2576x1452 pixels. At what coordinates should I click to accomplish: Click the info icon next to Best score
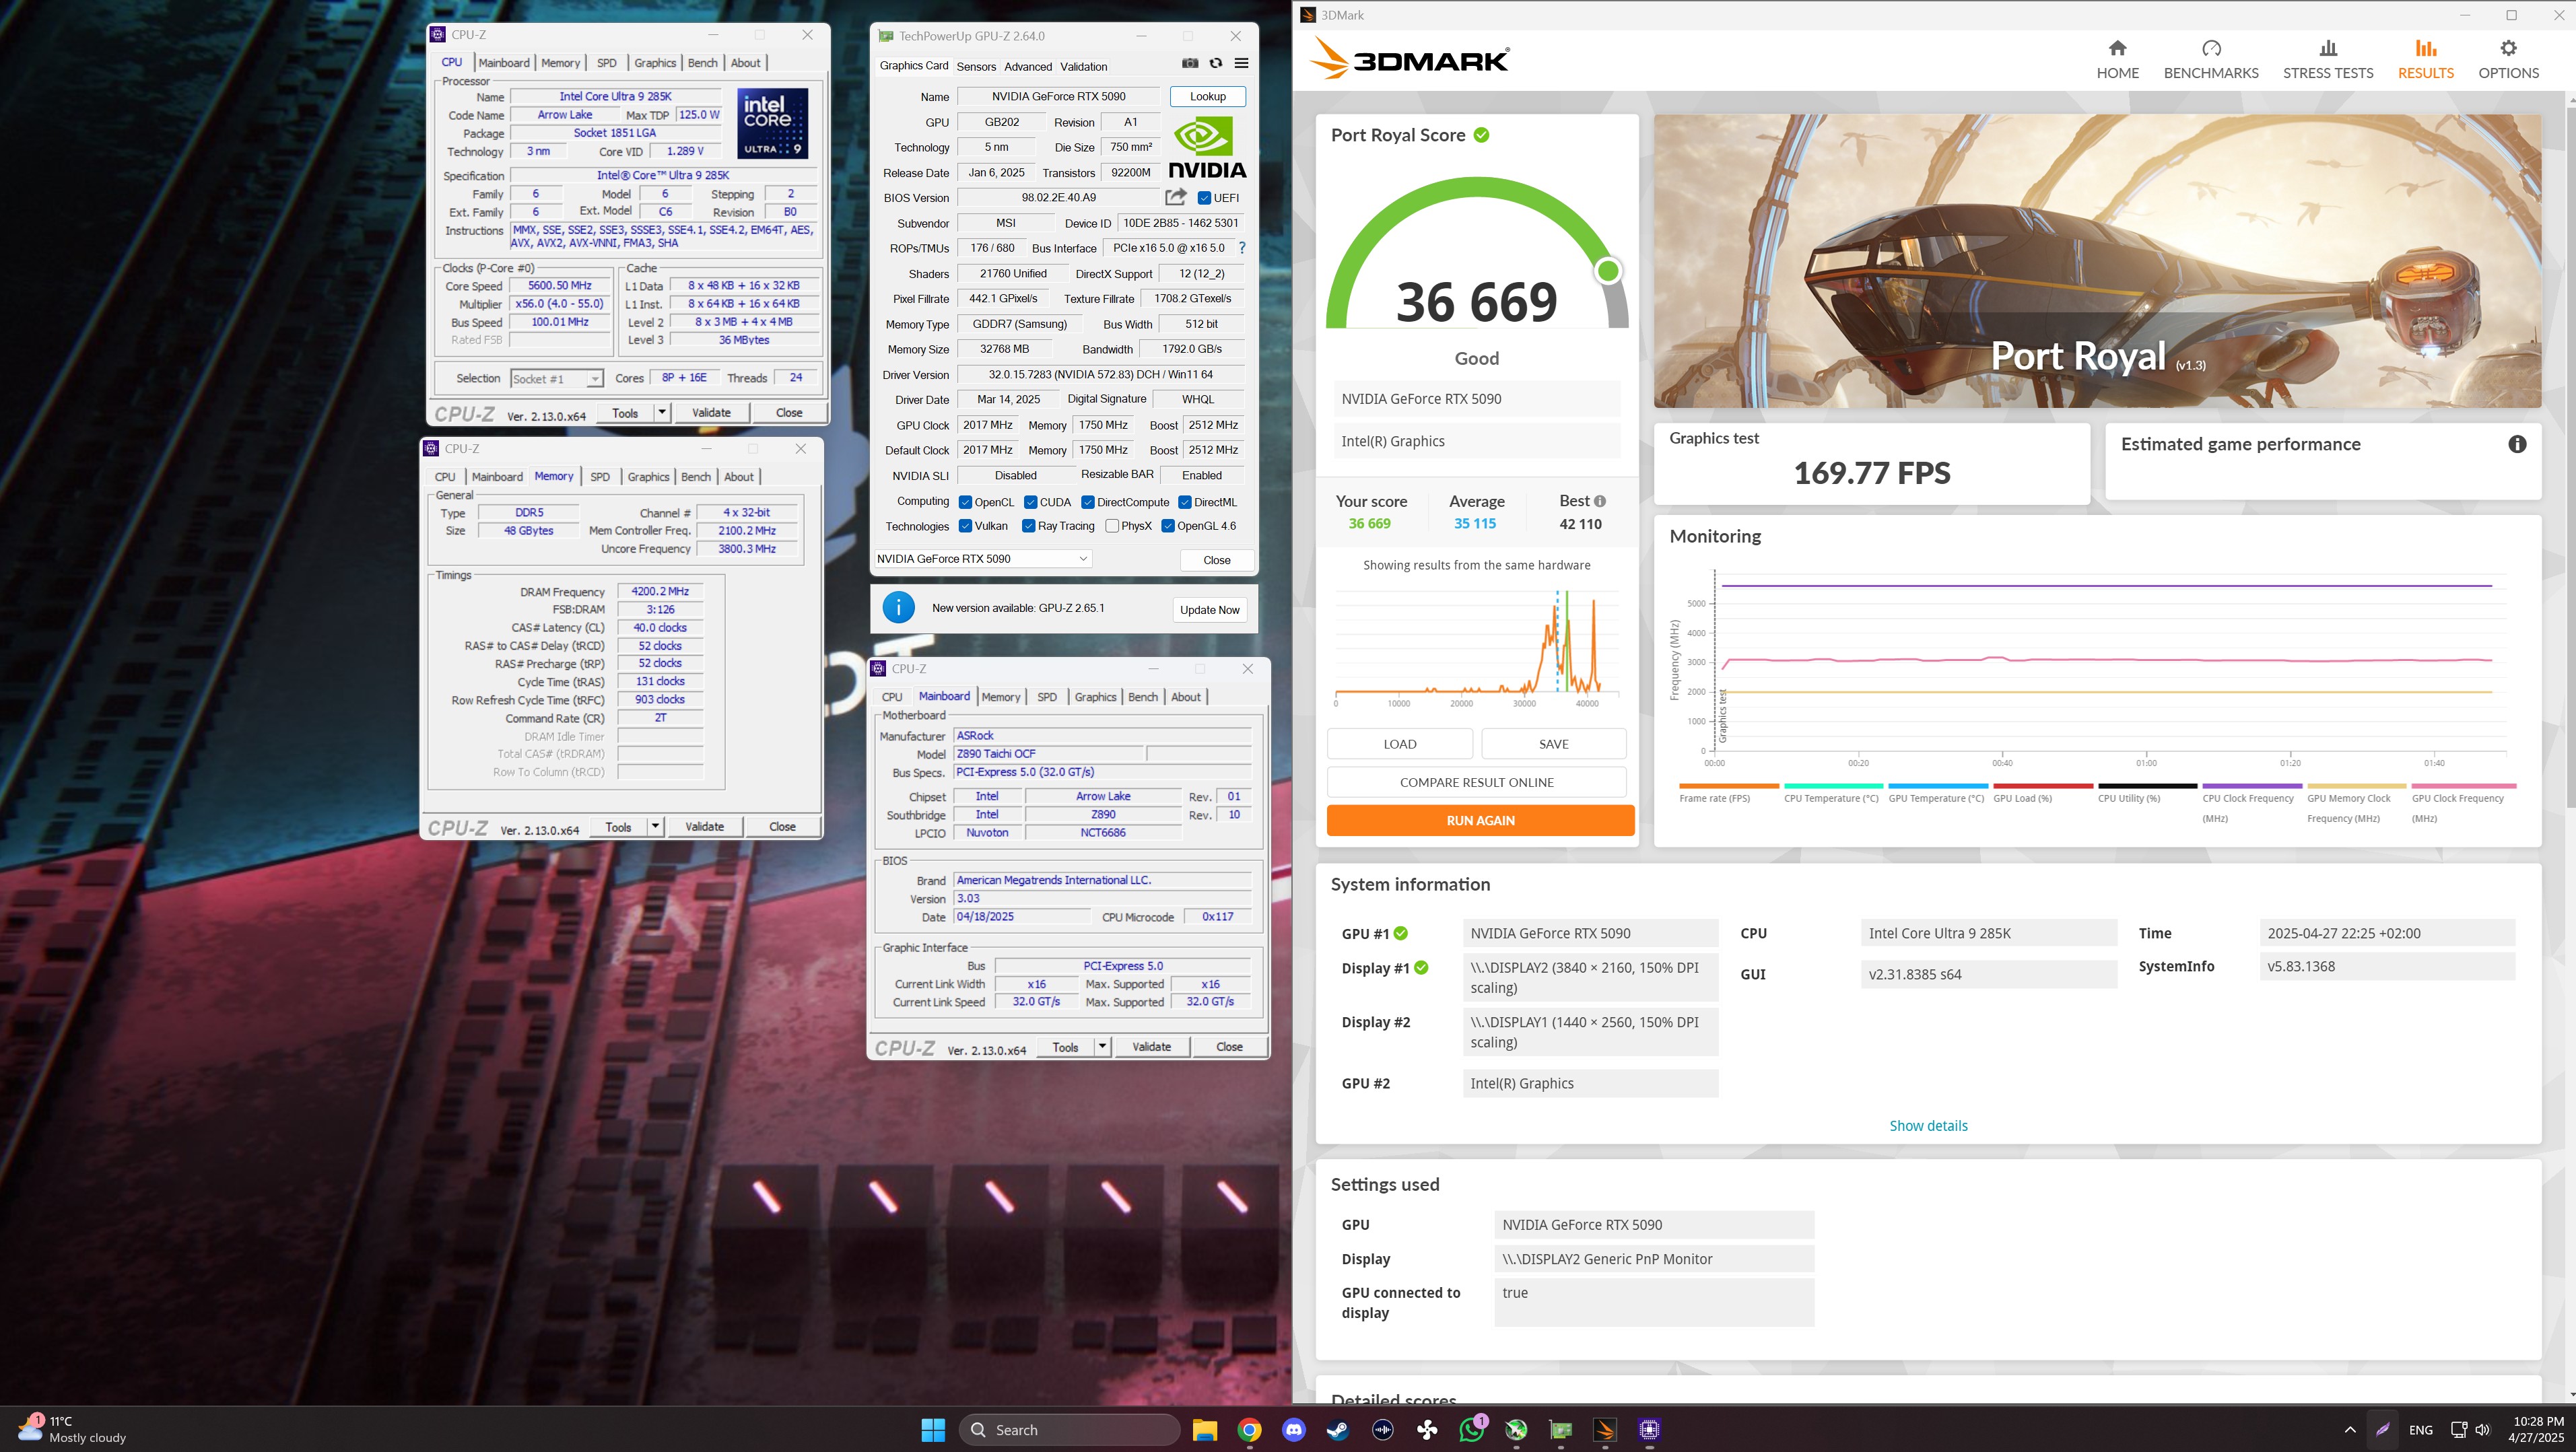click(x=1600, y=501)
